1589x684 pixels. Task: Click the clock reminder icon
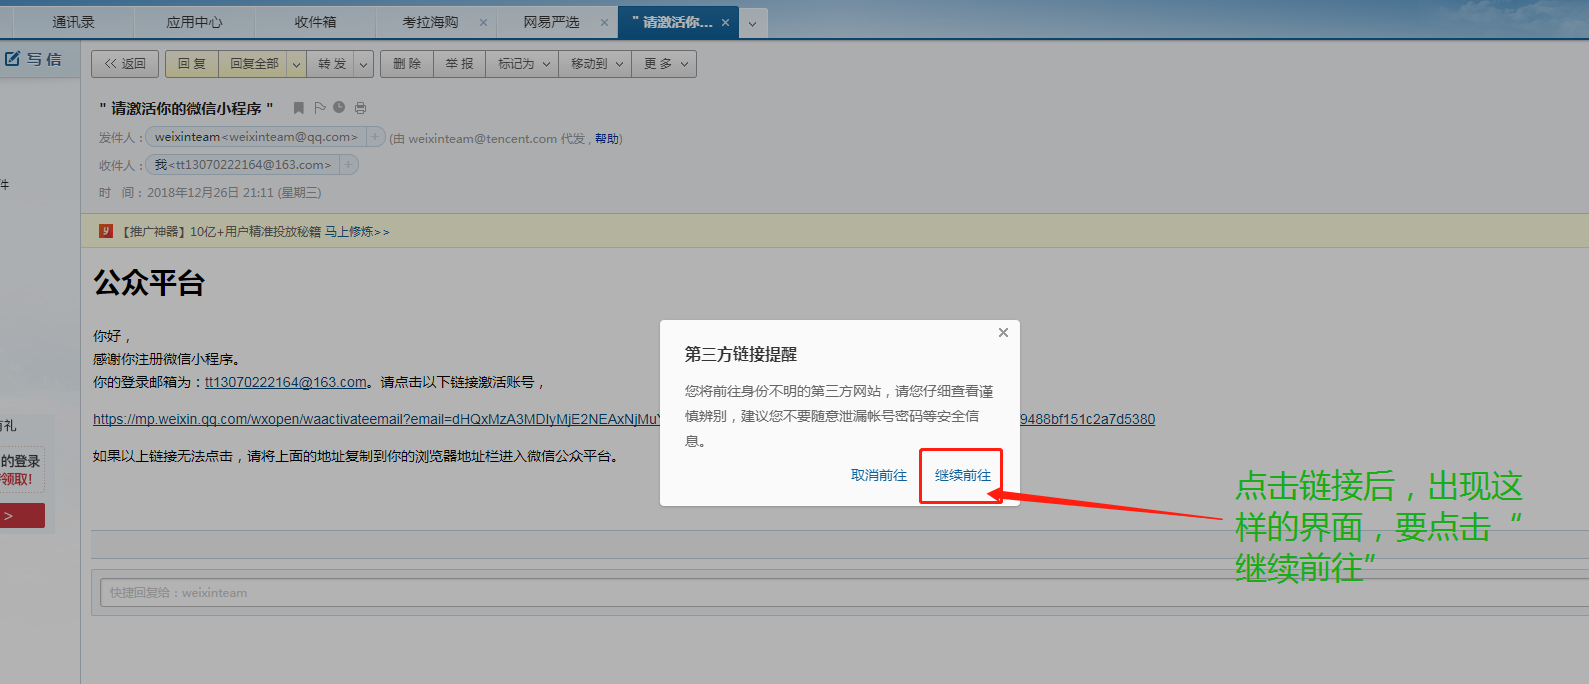tap(339, 108)
